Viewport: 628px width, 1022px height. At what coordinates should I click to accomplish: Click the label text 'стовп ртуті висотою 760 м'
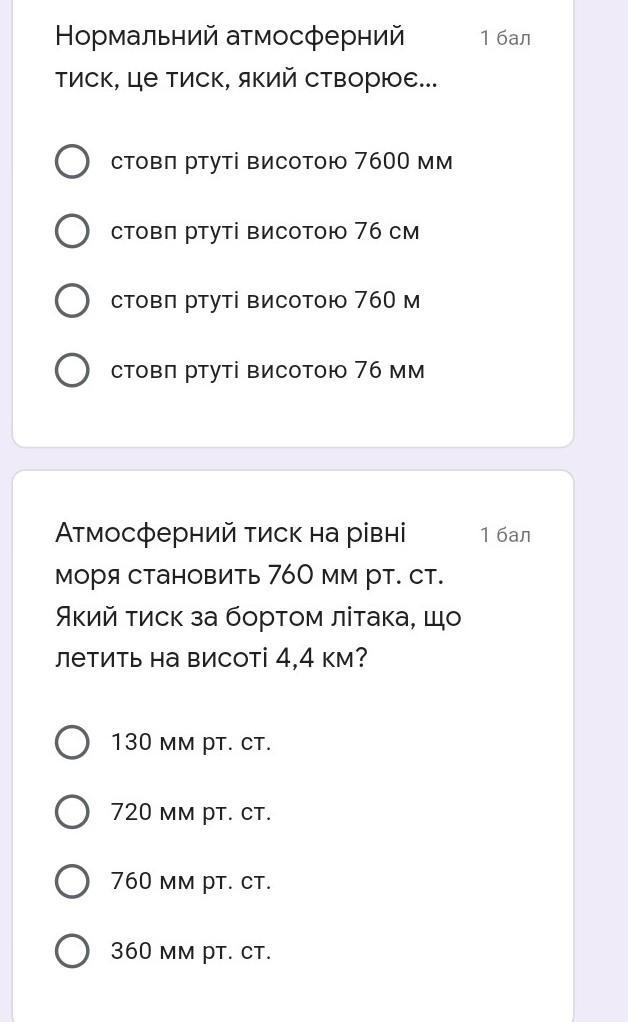[x=265, y=300]
